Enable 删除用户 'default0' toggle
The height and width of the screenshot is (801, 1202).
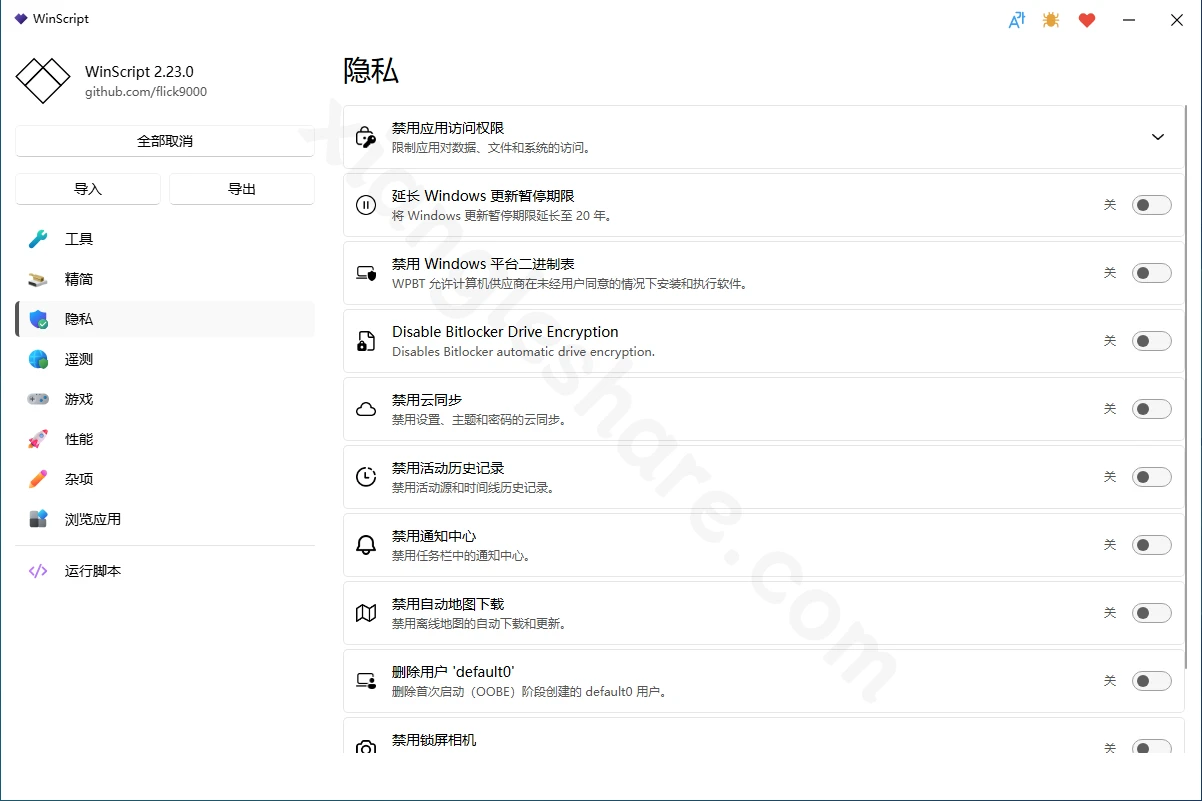pyautogui.click(x=1151, y=681)
